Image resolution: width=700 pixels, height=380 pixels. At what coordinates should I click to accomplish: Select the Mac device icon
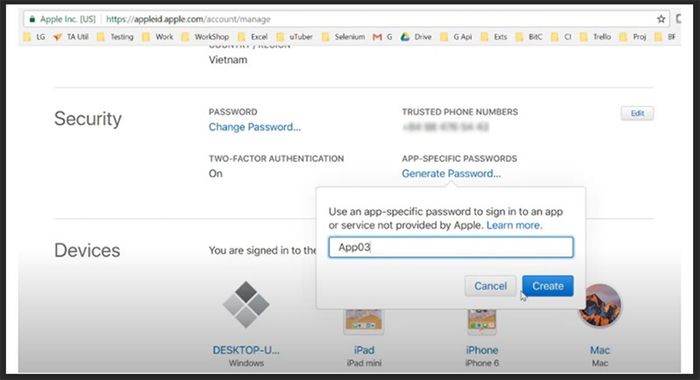(x=600, y=305)
